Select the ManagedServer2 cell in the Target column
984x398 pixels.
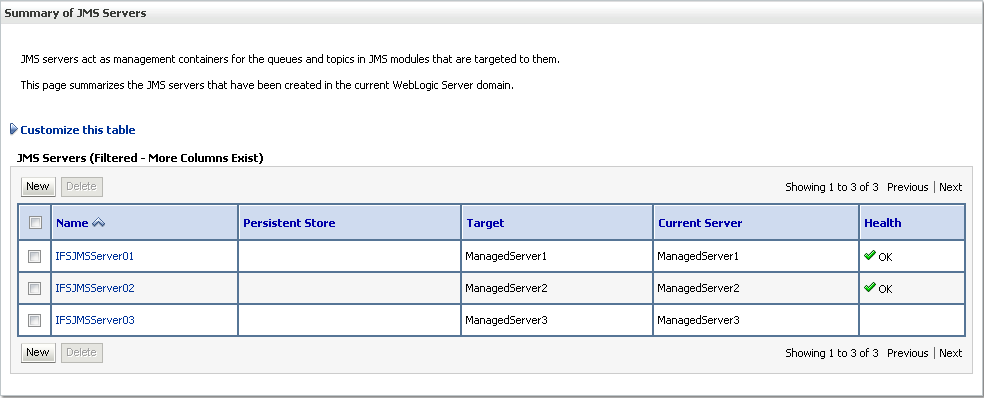(557, 288)
